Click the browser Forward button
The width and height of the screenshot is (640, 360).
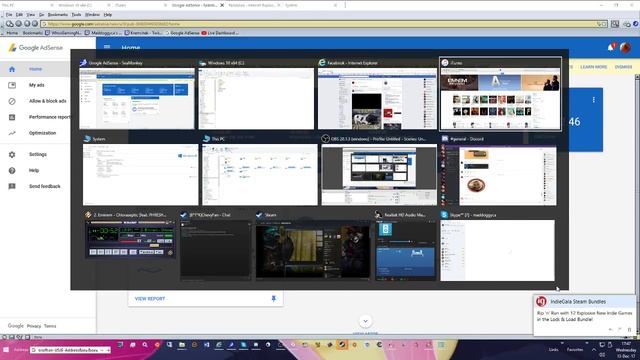pos(18,24)
